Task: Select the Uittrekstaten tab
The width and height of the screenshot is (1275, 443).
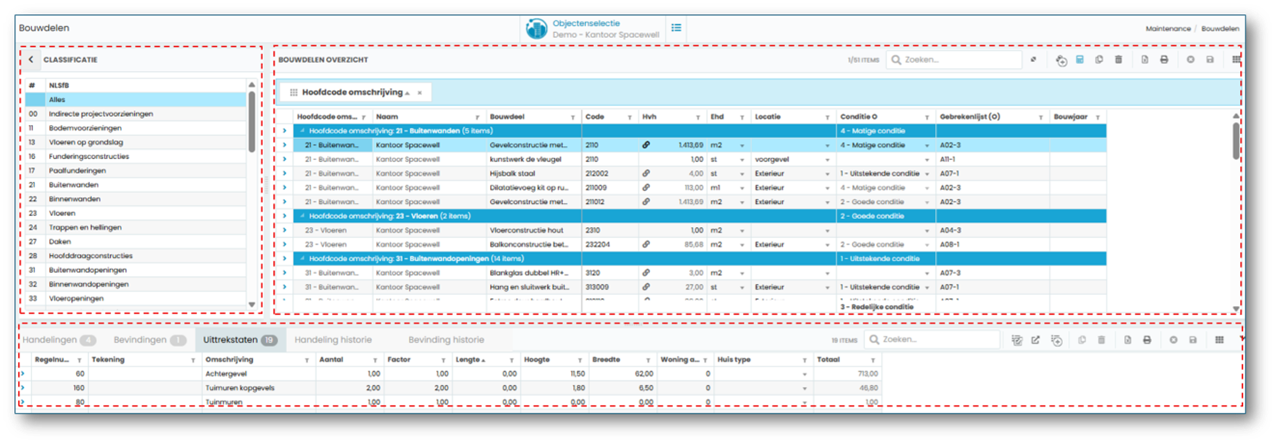Action: [x=239, y=340]
